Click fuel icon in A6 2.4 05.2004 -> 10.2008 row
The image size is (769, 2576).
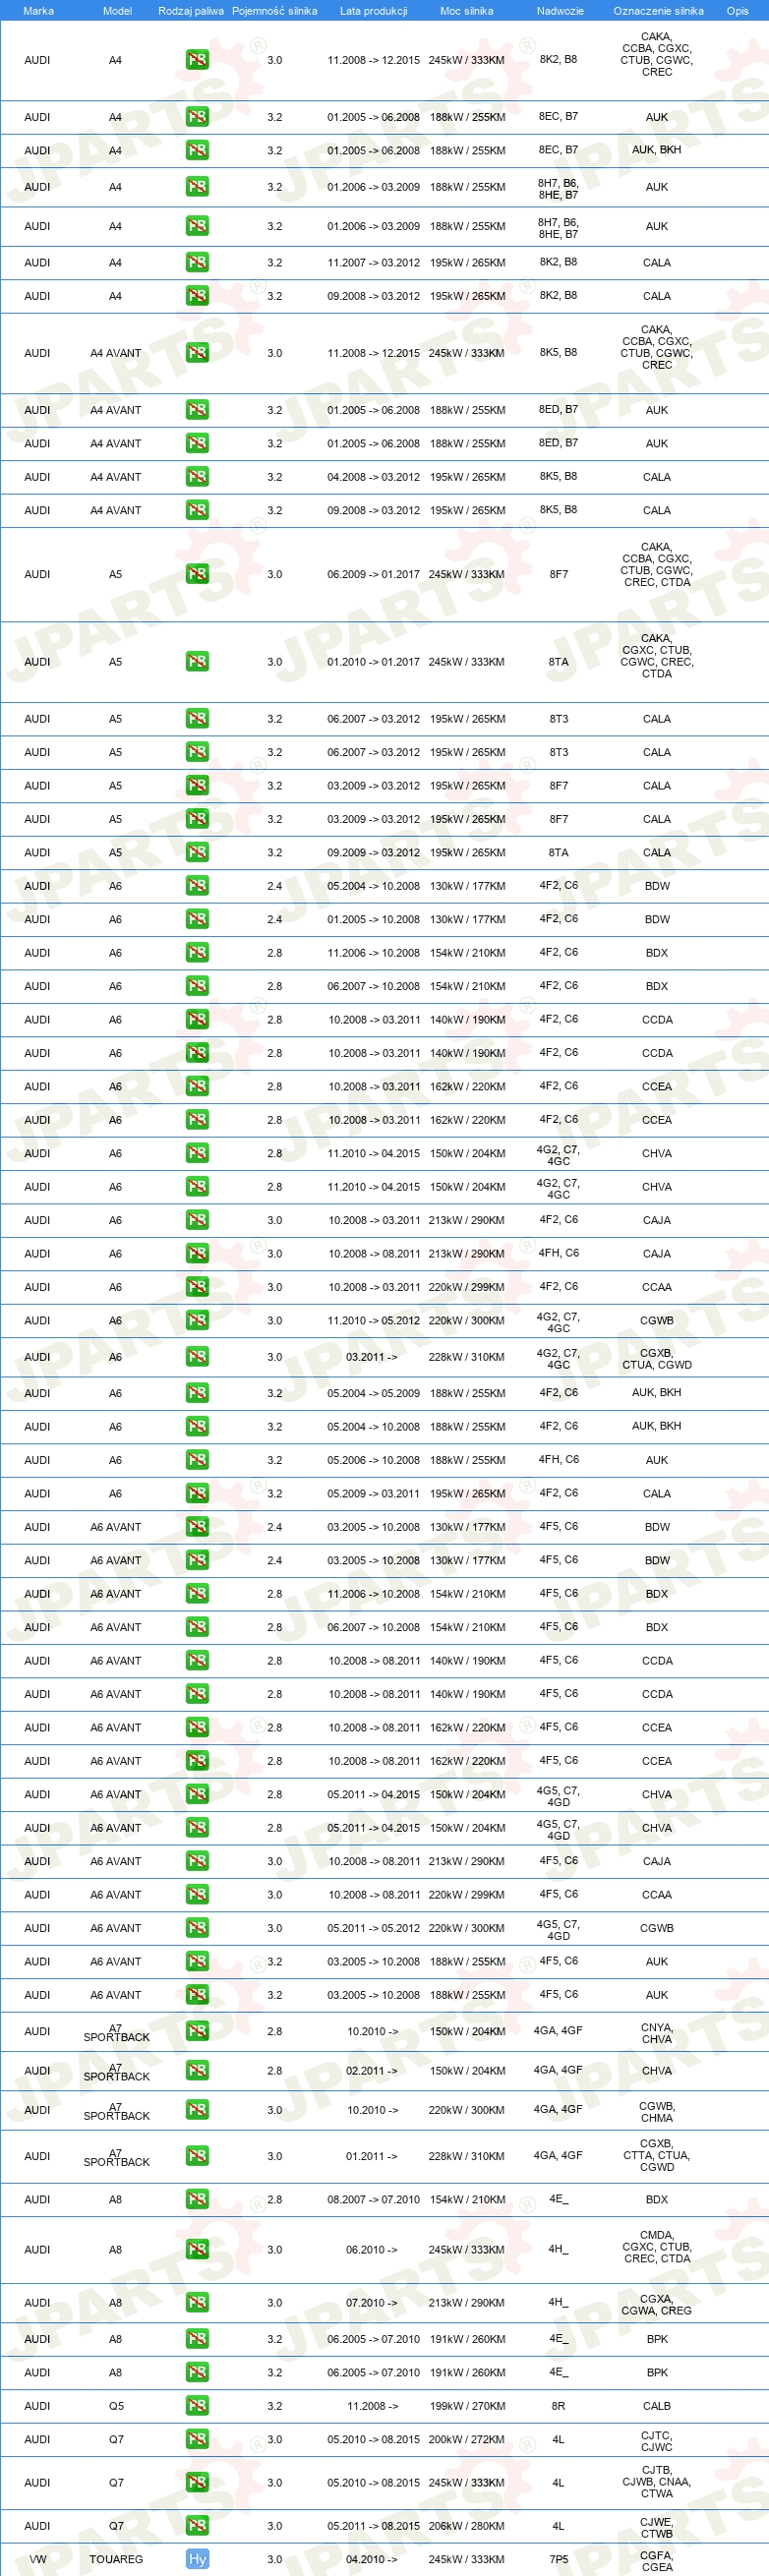[197, 886]
